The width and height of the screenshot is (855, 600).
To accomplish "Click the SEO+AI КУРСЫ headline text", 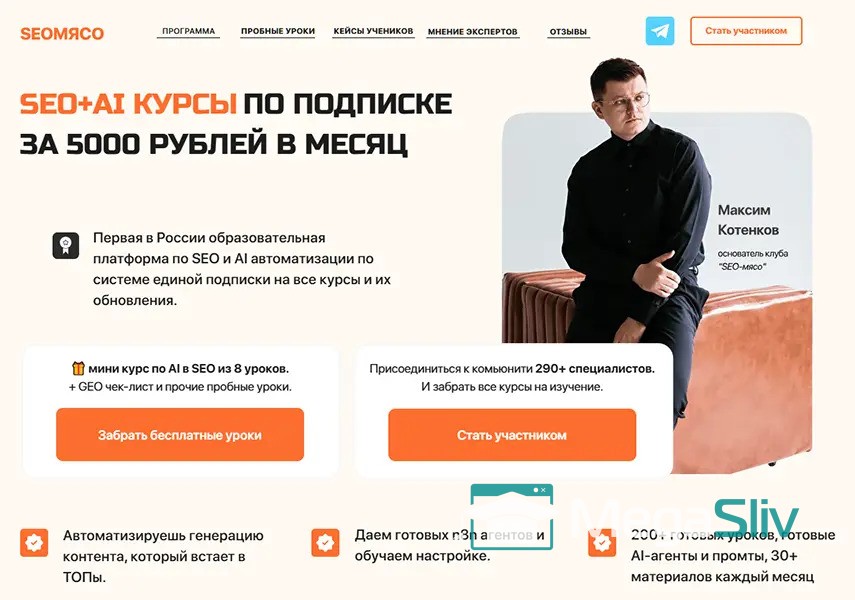I will 128,104.
